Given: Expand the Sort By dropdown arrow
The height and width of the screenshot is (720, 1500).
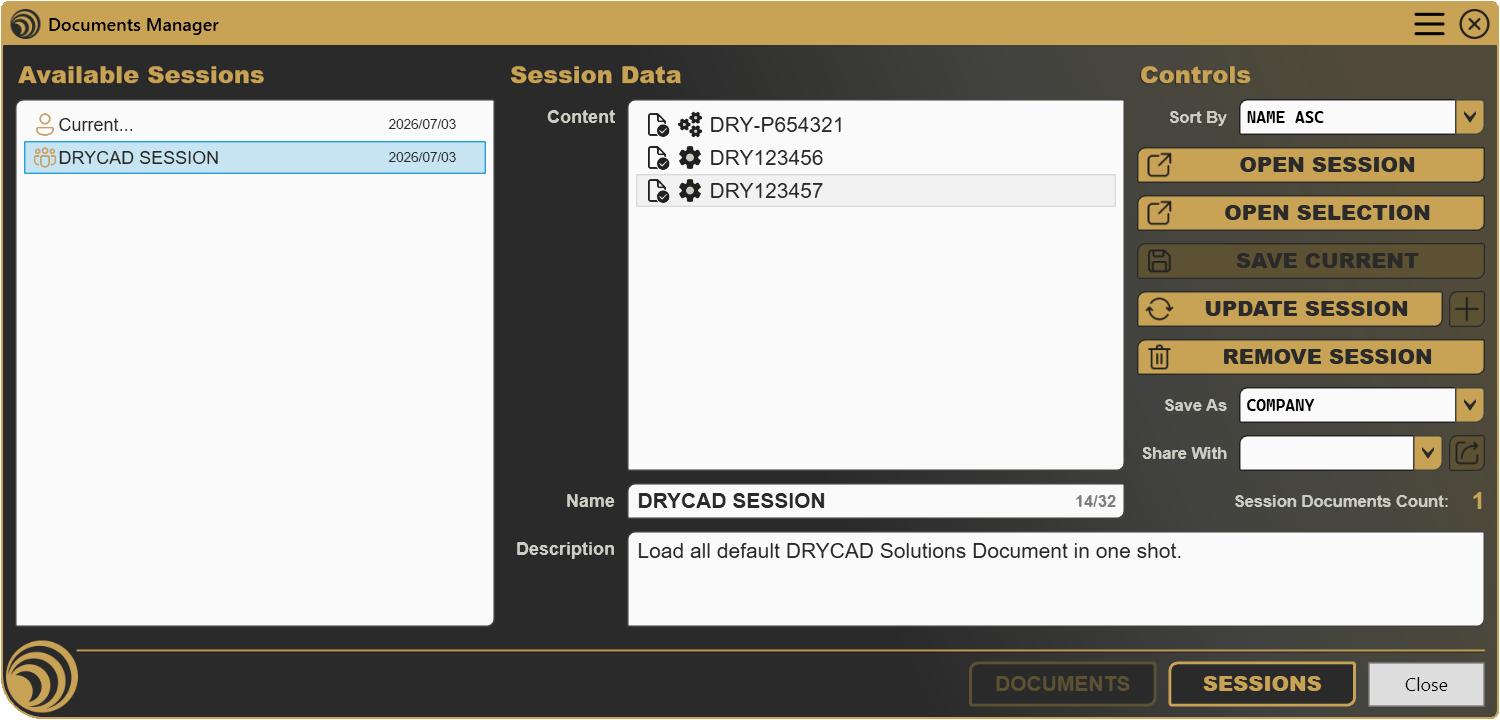Looking at the screenshot, I should [1469, 117].
